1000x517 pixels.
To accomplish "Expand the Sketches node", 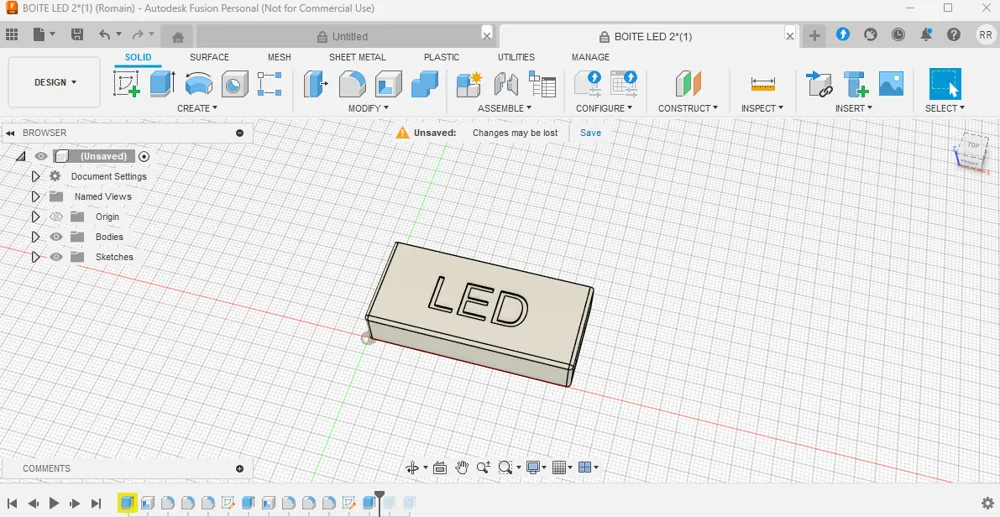I will 36,257.
